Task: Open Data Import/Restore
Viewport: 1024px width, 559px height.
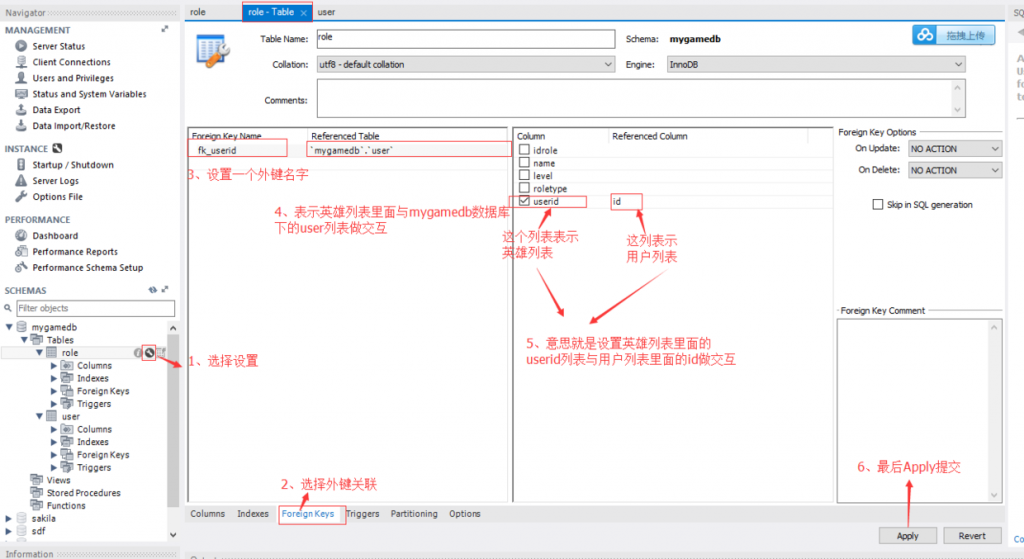Action: (74, 126)
